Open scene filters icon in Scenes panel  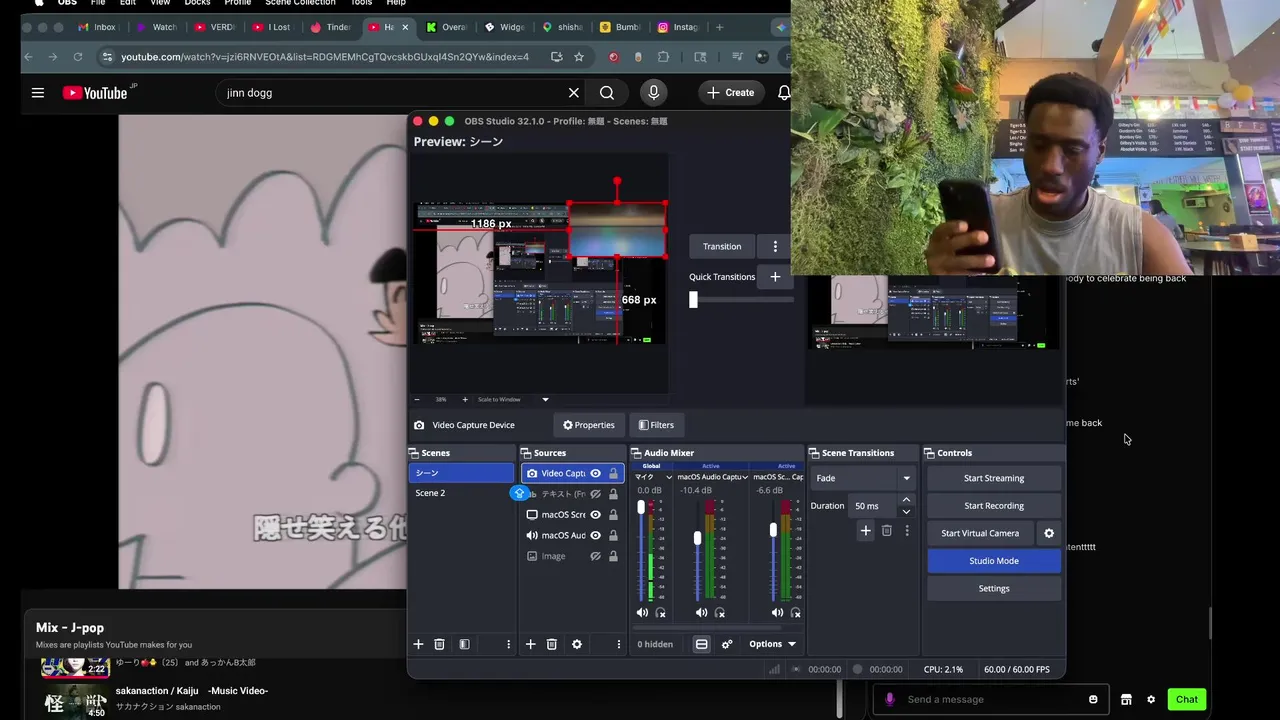tap(464, 644)
